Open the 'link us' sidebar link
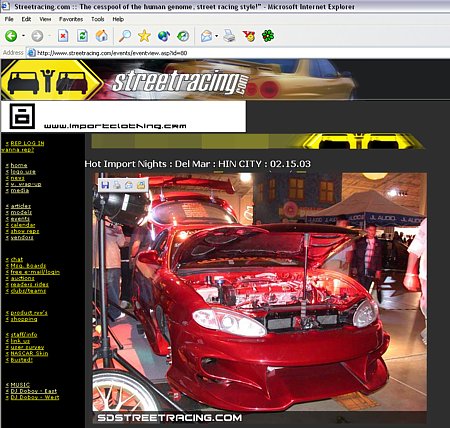The width and height of the screenshot is (450, 428). tap(20, 341)
